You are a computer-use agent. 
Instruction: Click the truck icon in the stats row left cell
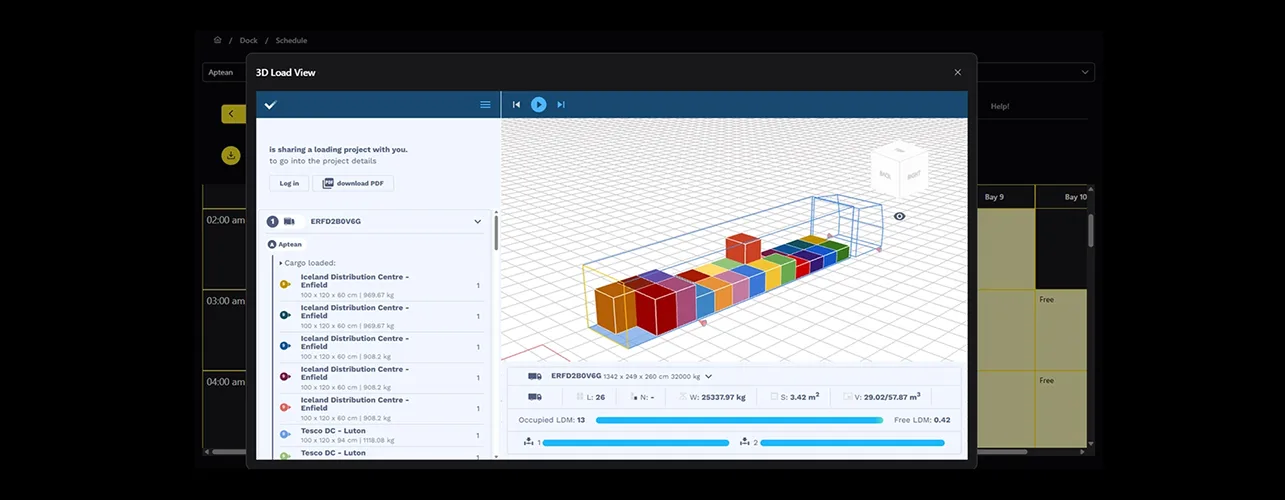coord(534,397)
